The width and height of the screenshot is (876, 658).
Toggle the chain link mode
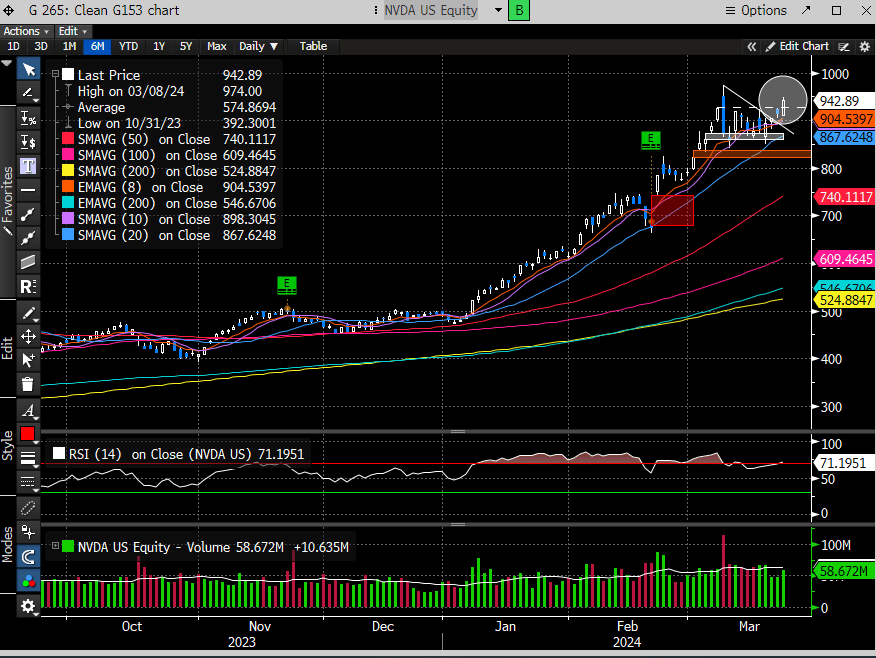[28, 507]
